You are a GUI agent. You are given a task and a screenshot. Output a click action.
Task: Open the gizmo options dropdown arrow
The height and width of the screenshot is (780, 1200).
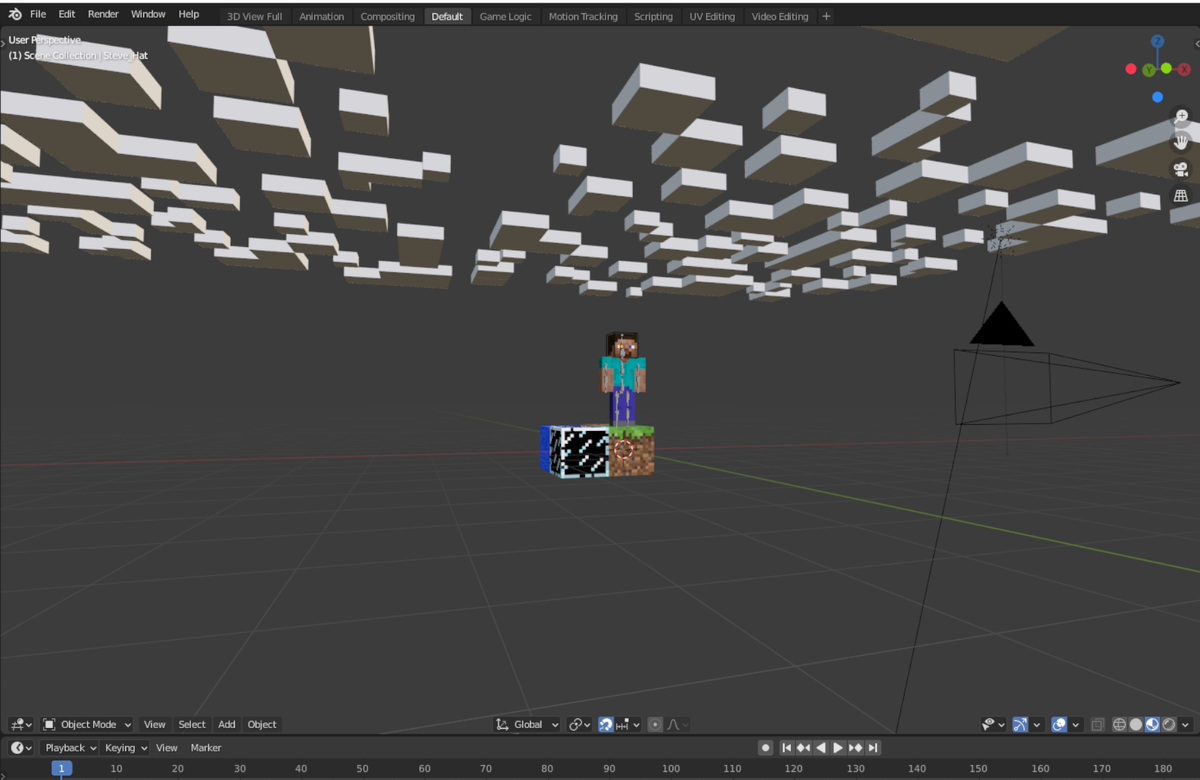(x=1037, y=724)
